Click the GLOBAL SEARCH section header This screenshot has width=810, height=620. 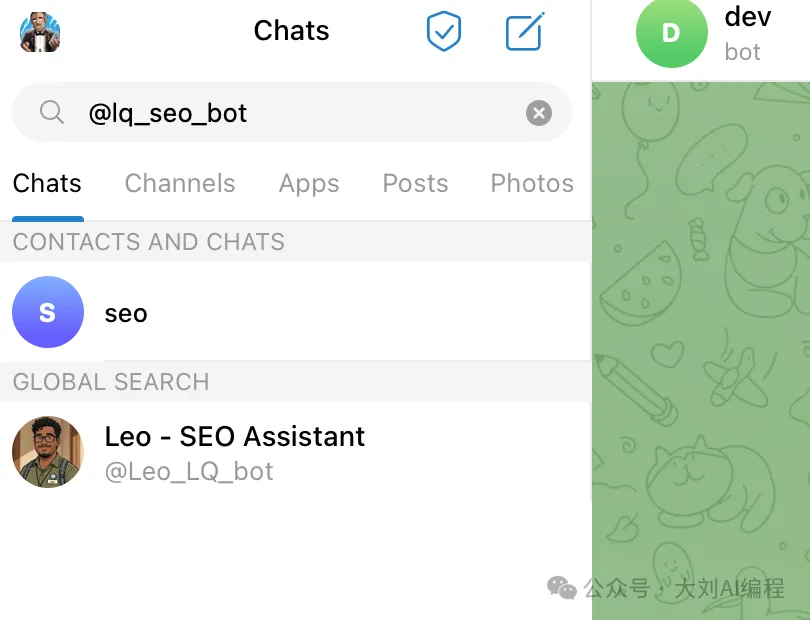pyautogui.click(x=111, y=382)
